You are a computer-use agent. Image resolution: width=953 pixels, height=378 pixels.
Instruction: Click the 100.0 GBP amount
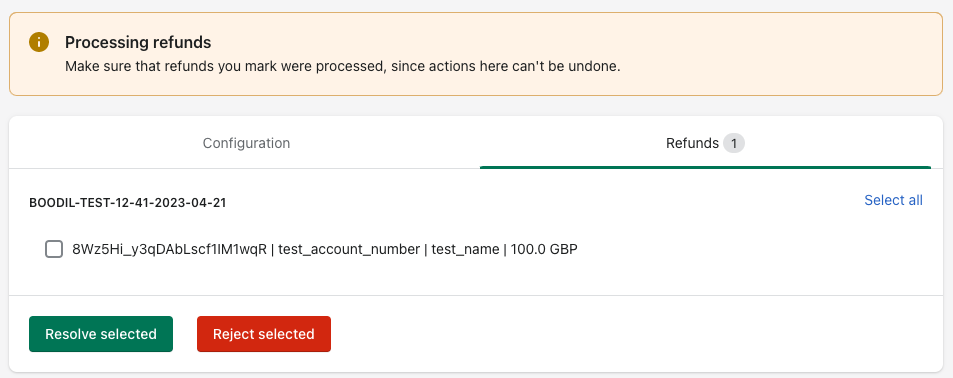pos(544,249)
